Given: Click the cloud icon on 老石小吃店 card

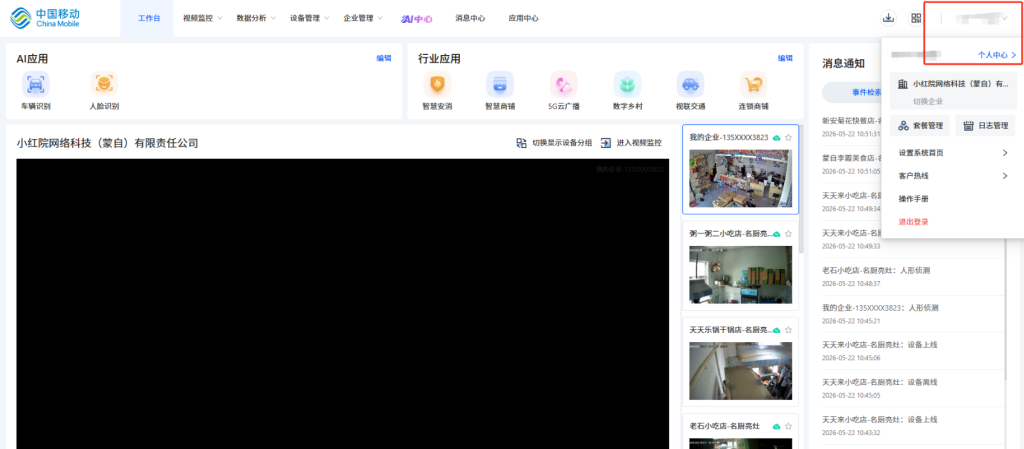Looking at the screenshot, I should 776,426.
